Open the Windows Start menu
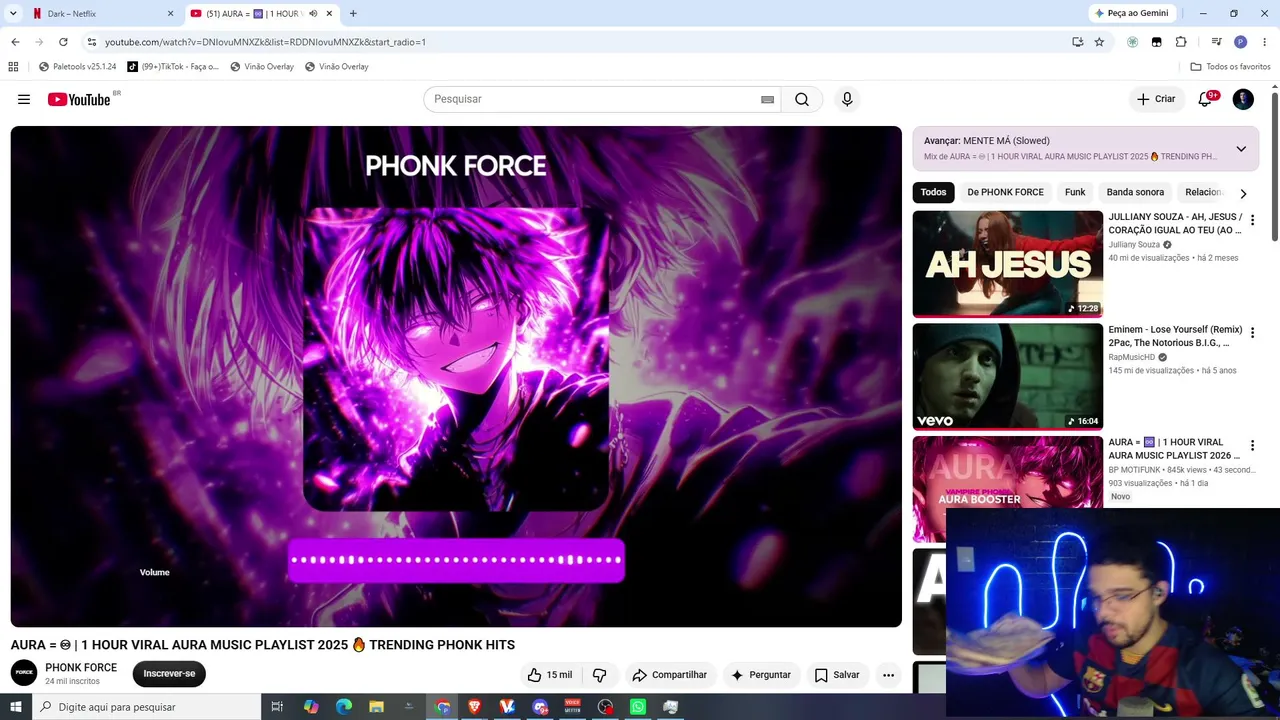Image resolution: width=1280 pixels, height=720 pixels. point(15,707)
